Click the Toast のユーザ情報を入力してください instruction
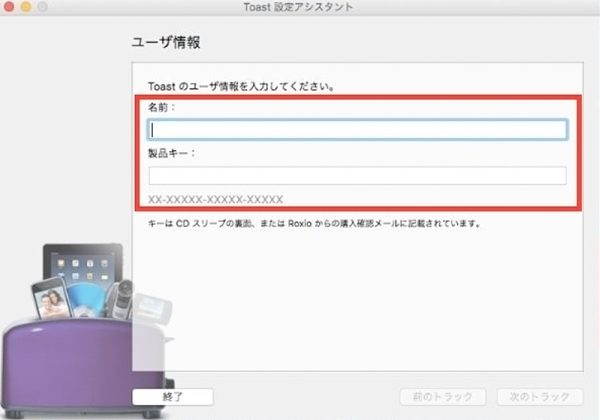The width and height of the screenshot is (600, 420). pyautogui.click(x=242, y=86)
